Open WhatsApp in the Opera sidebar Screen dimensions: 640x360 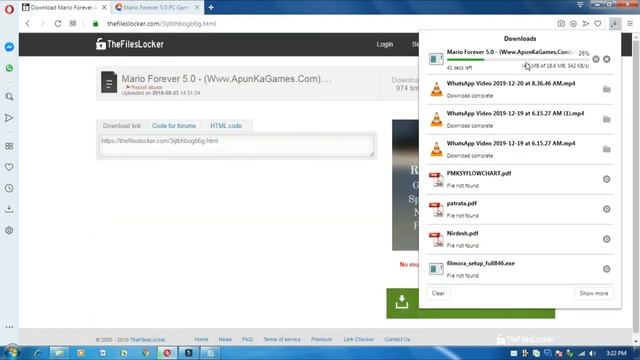[9, 68]
